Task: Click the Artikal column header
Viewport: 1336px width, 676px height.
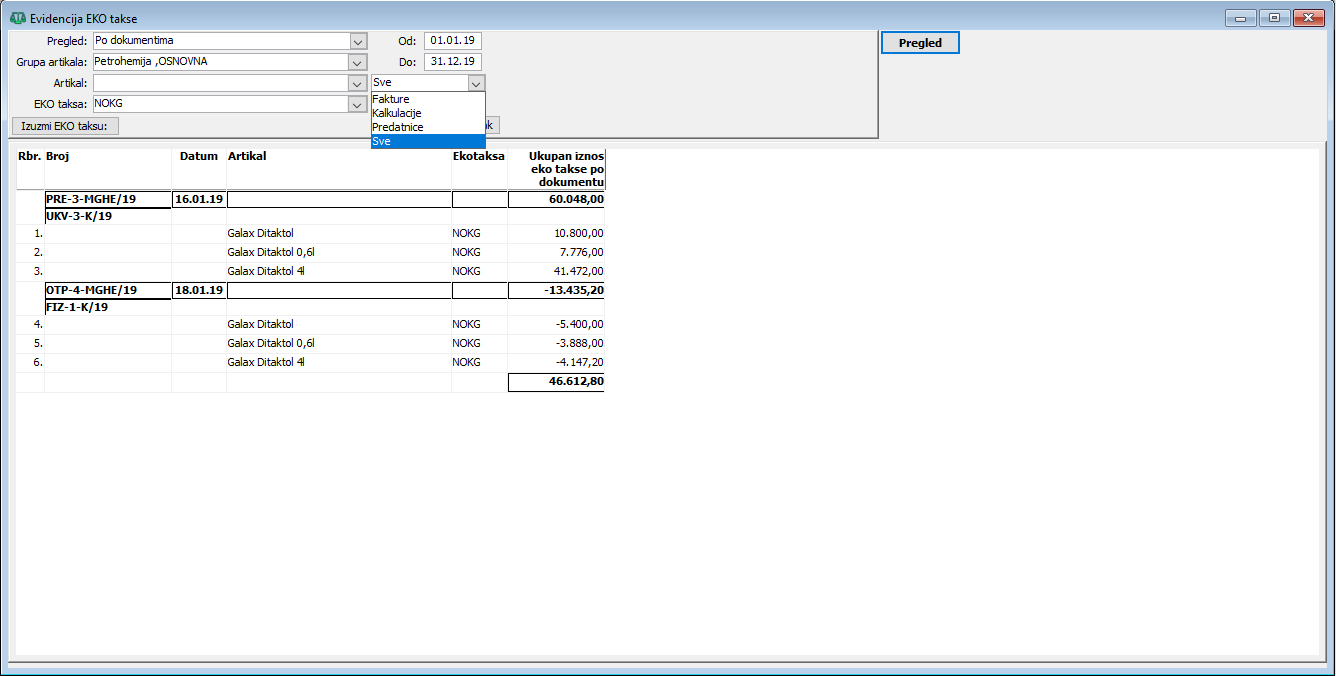Action: [247, 156]
